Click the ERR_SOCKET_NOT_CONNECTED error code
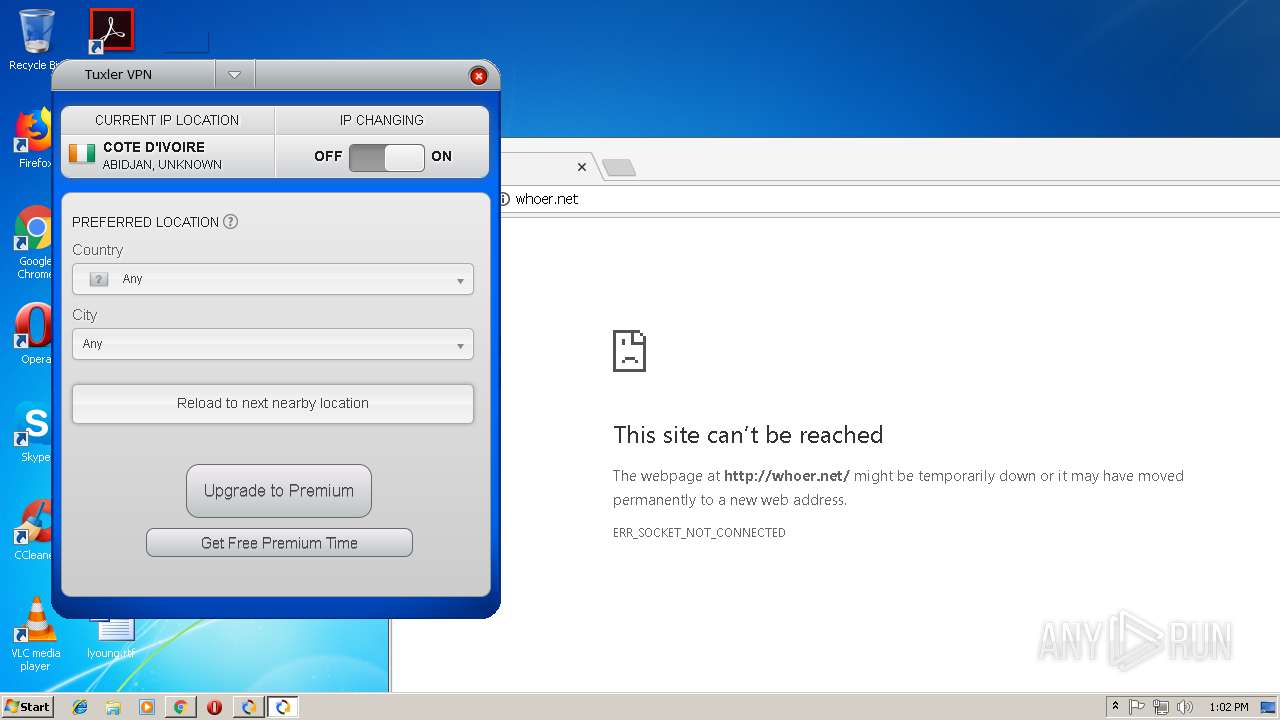 [x=699, y=533]
